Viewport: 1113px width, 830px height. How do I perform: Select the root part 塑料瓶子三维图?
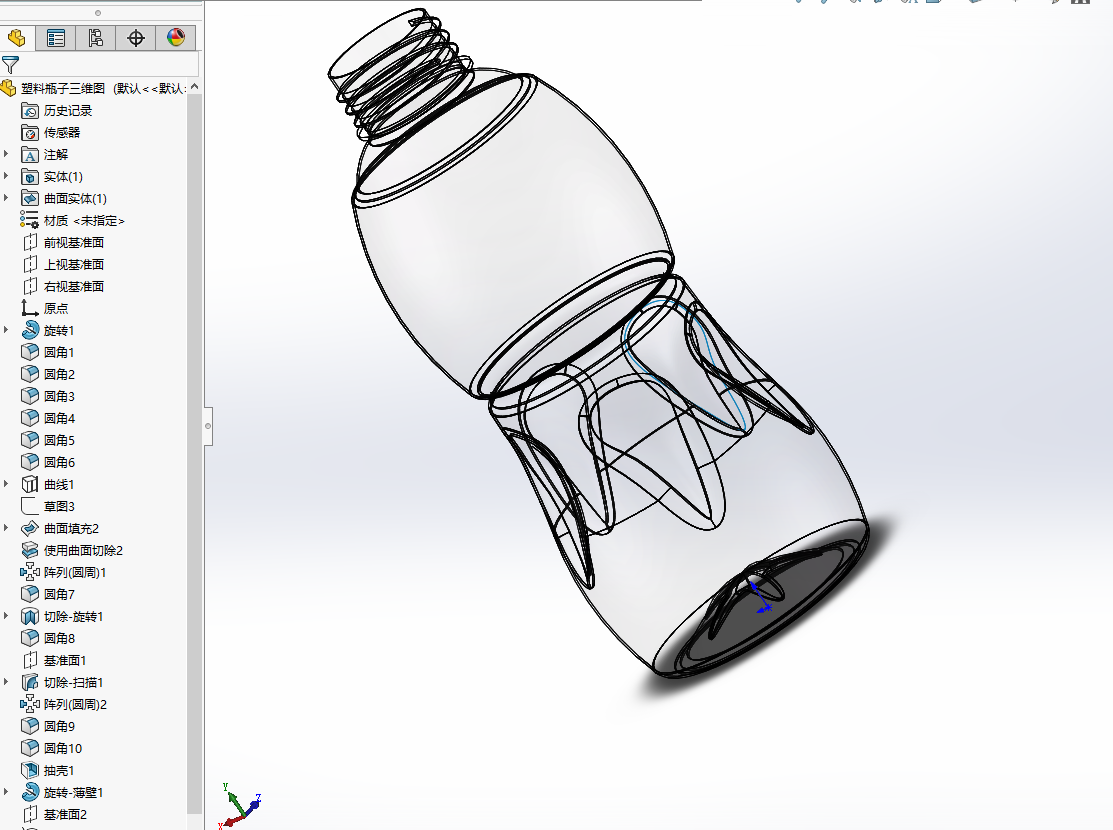click(62, 88)
